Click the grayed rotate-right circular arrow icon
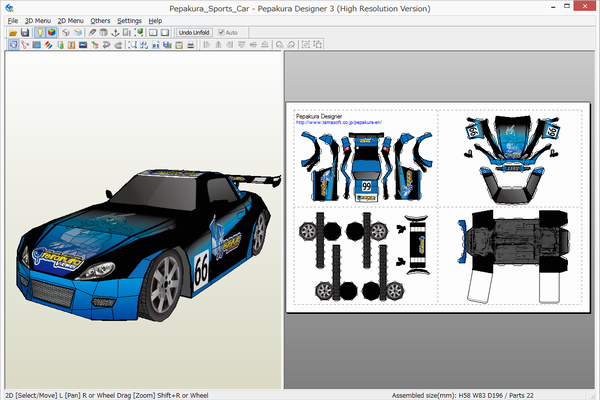 click(291, 45)
